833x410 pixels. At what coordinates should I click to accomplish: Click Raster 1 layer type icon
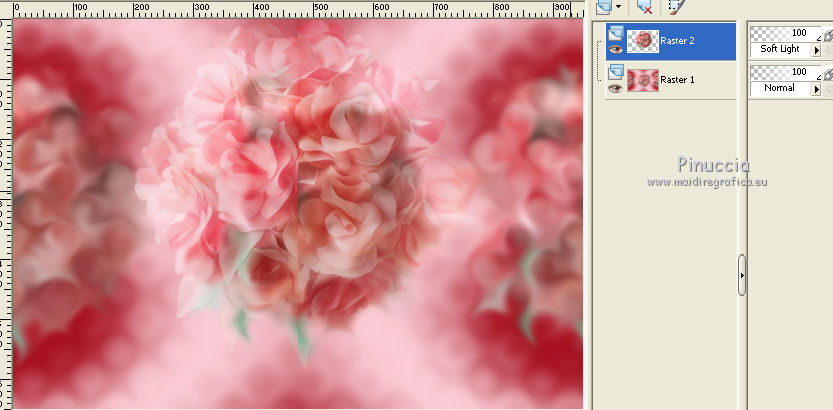615,72
